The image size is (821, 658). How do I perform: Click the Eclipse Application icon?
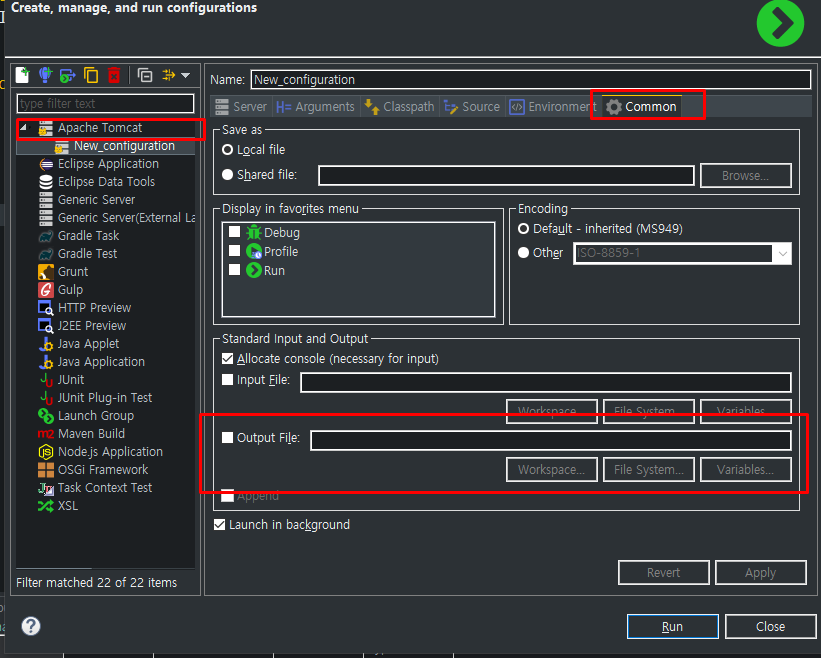(46, 164)
